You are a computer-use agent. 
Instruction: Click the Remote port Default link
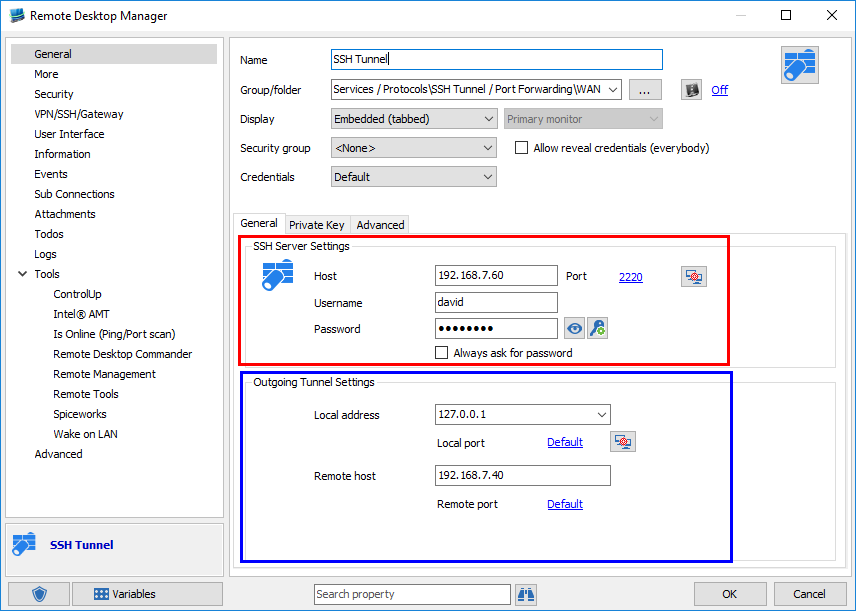(564, 504)
